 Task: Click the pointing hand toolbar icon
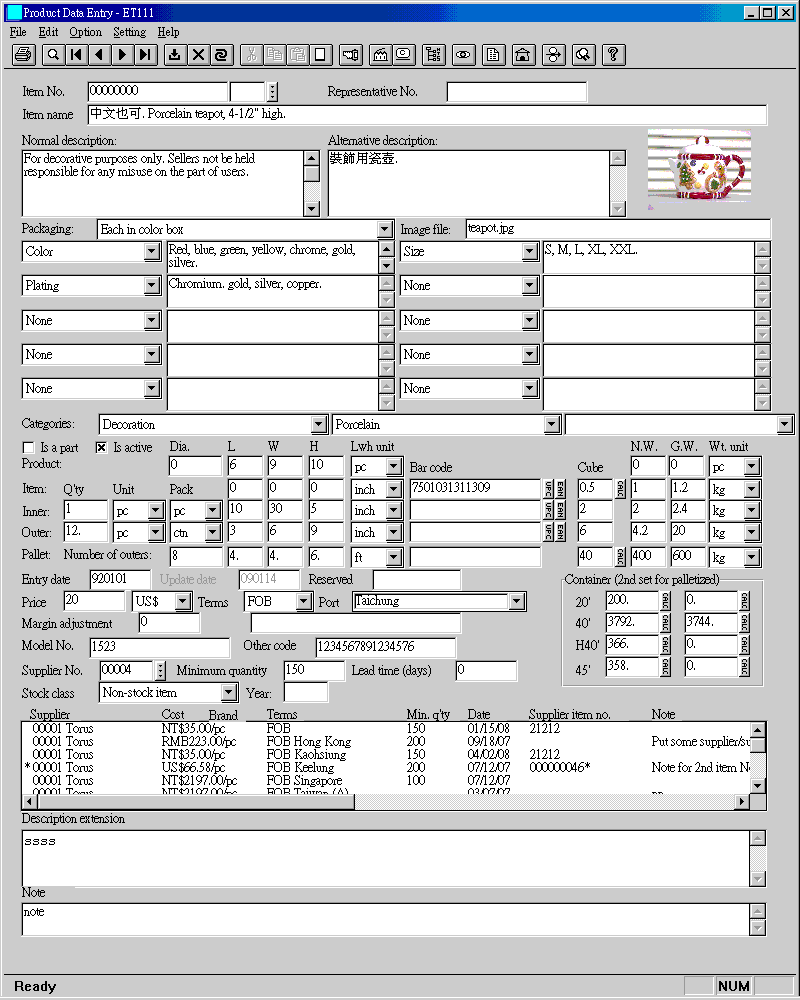tap(350, 55)
